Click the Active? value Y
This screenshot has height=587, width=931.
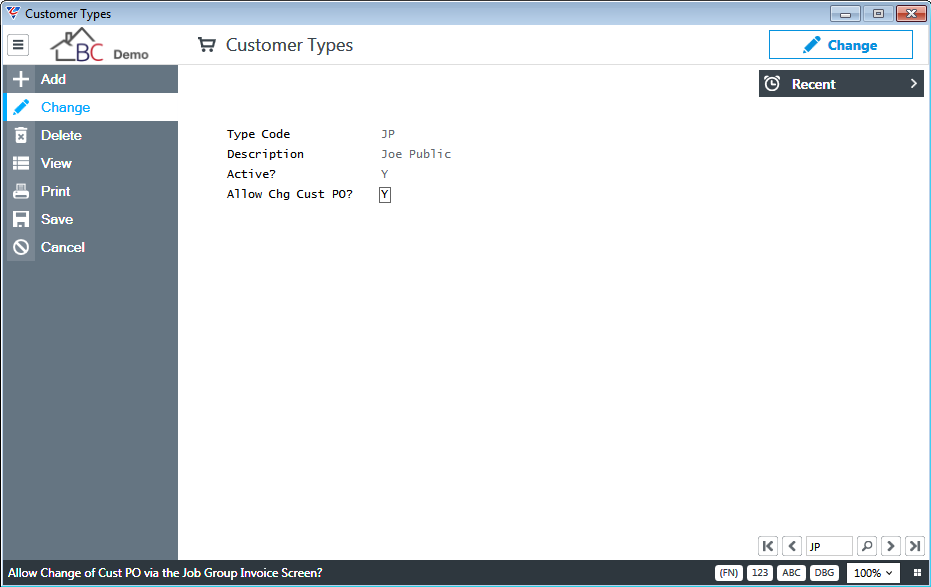385,174
